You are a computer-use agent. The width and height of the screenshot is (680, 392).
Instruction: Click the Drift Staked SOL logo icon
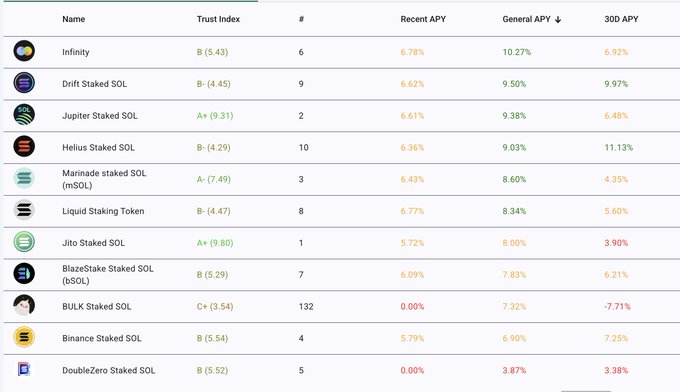coord(24,83)
